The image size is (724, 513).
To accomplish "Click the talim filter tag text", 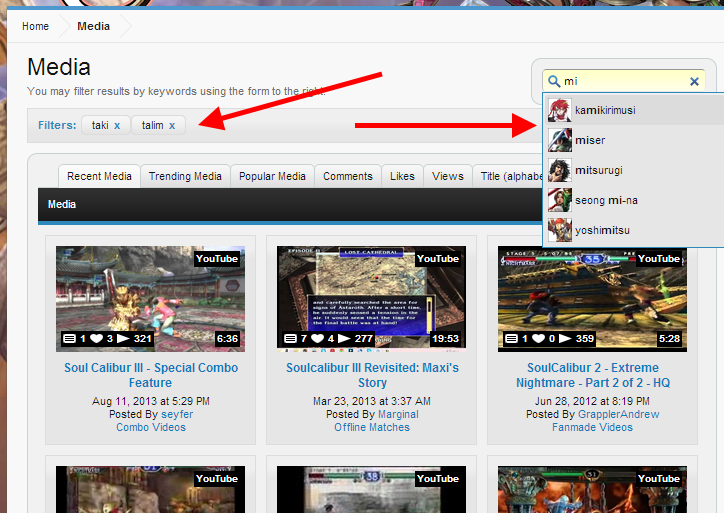I will (152, 125).
